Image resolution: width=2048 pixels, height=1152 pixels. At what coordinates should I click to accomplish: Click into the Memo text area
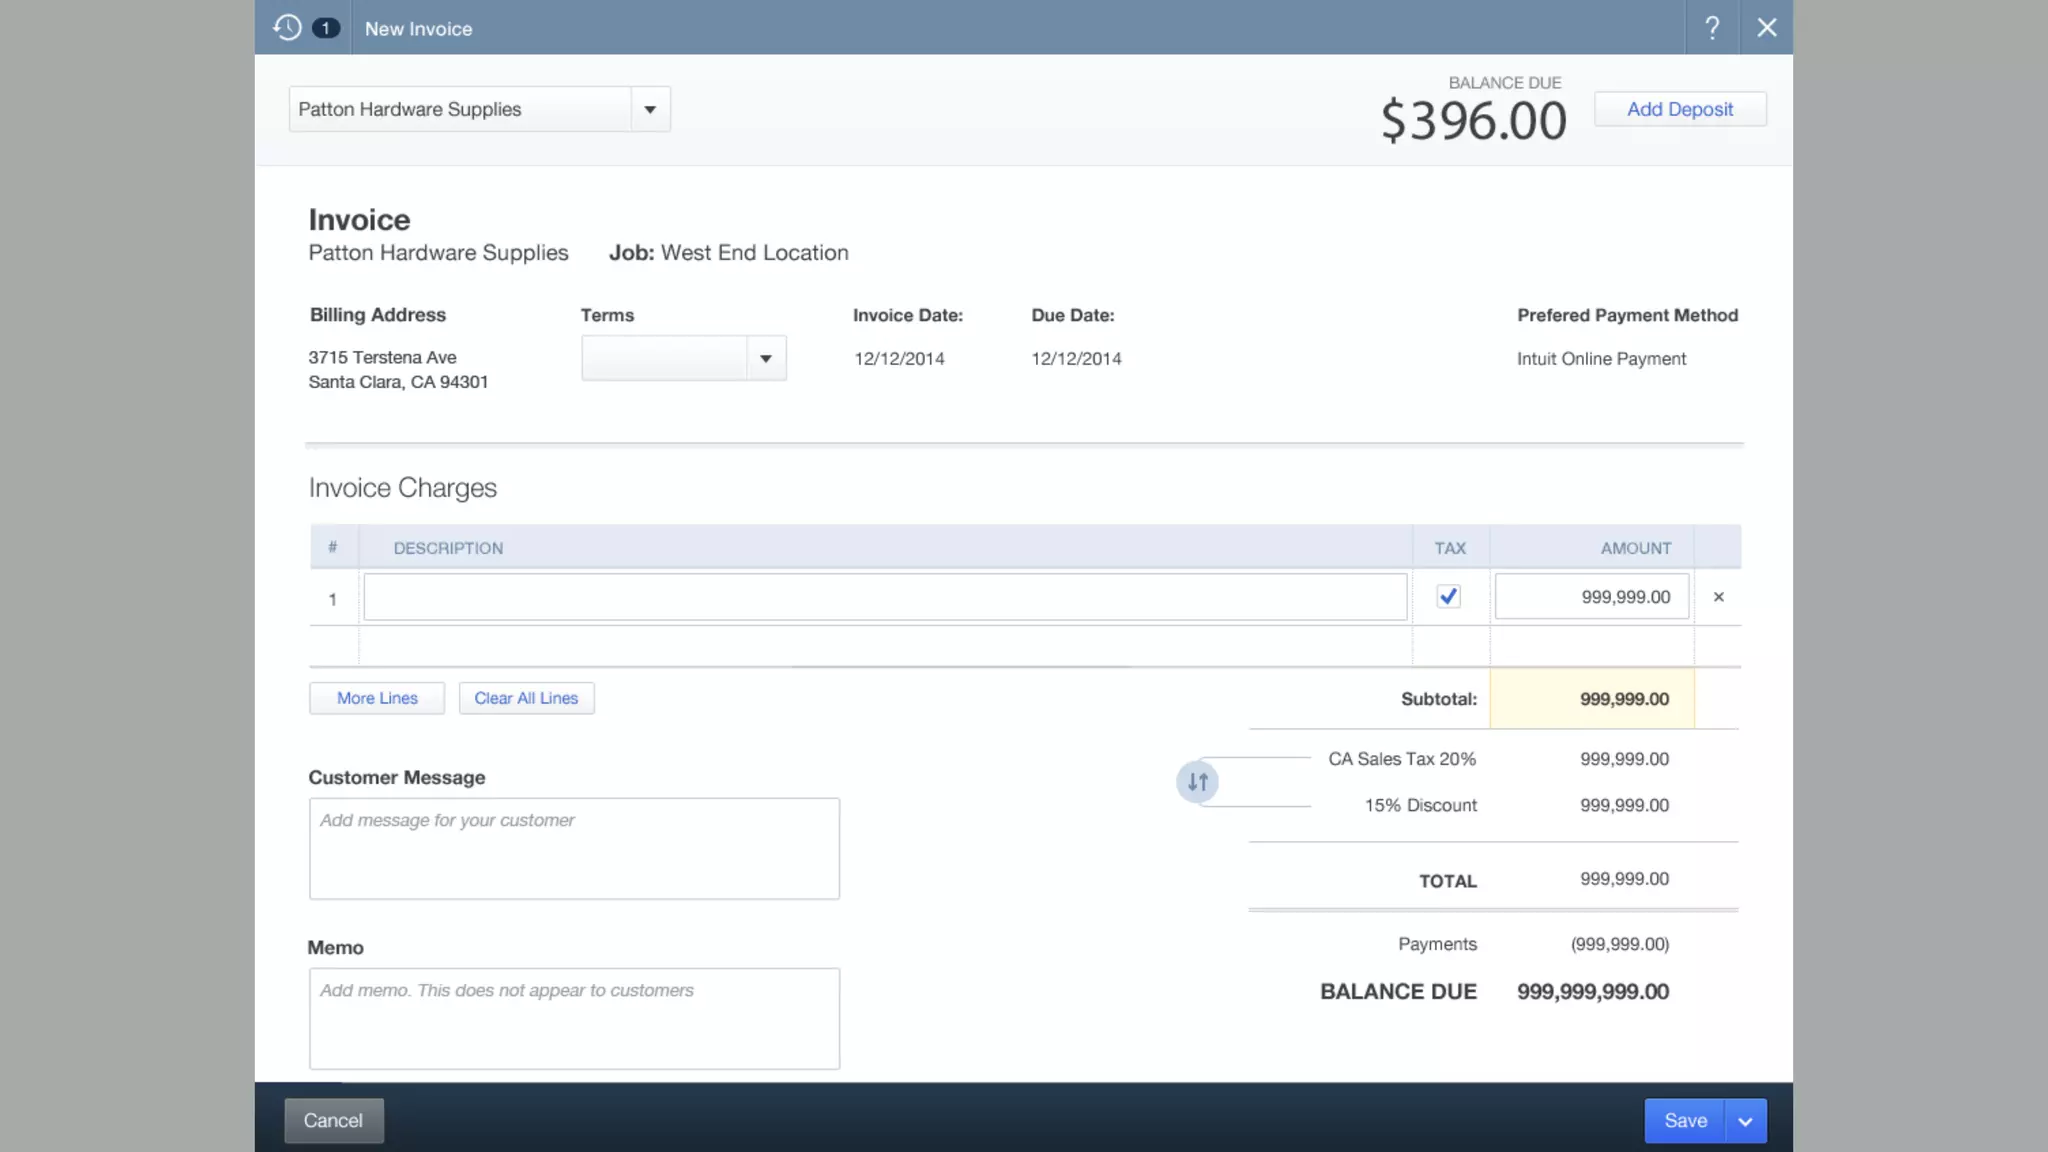574,1018
